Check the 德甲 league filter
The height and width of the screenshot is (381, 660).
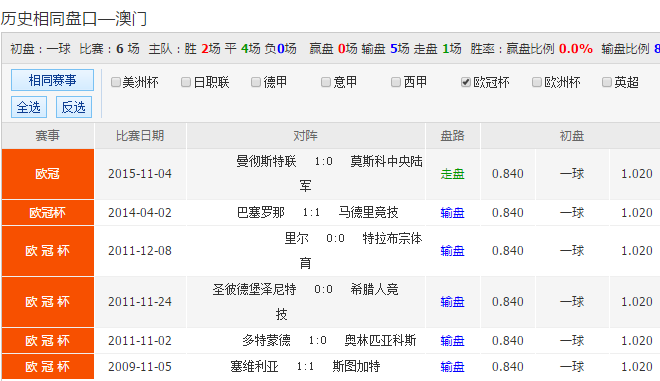(x=255, y=82)
